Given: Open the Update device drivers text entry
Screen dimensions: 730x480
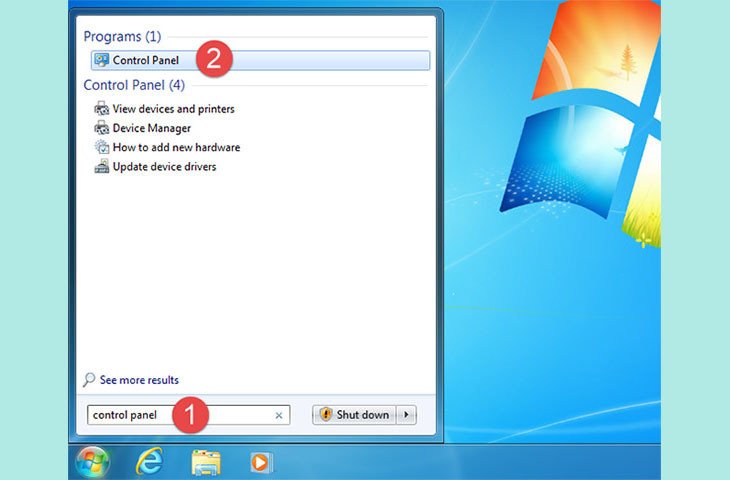Looking at the screenshot, I should tap(164, 166).
